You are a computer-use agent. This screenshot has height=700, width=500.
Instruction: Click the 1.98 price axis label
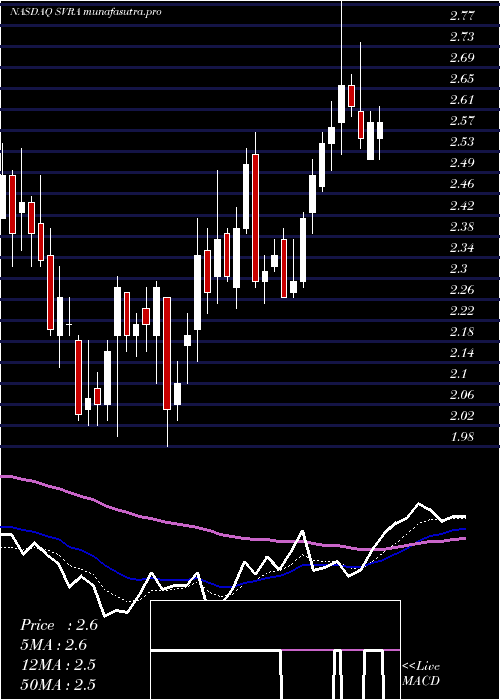tap(462, 437)
